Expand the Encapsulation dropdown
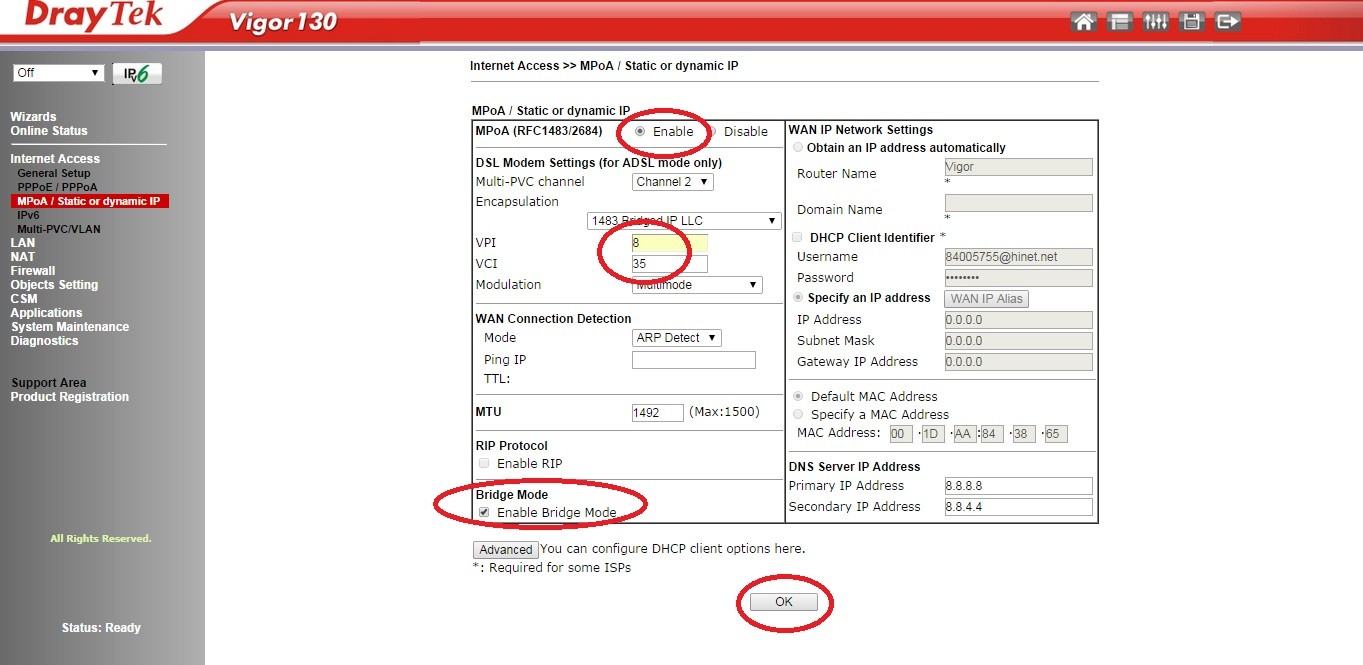The height and width of the screenshot is (665, 1363). 684,221
